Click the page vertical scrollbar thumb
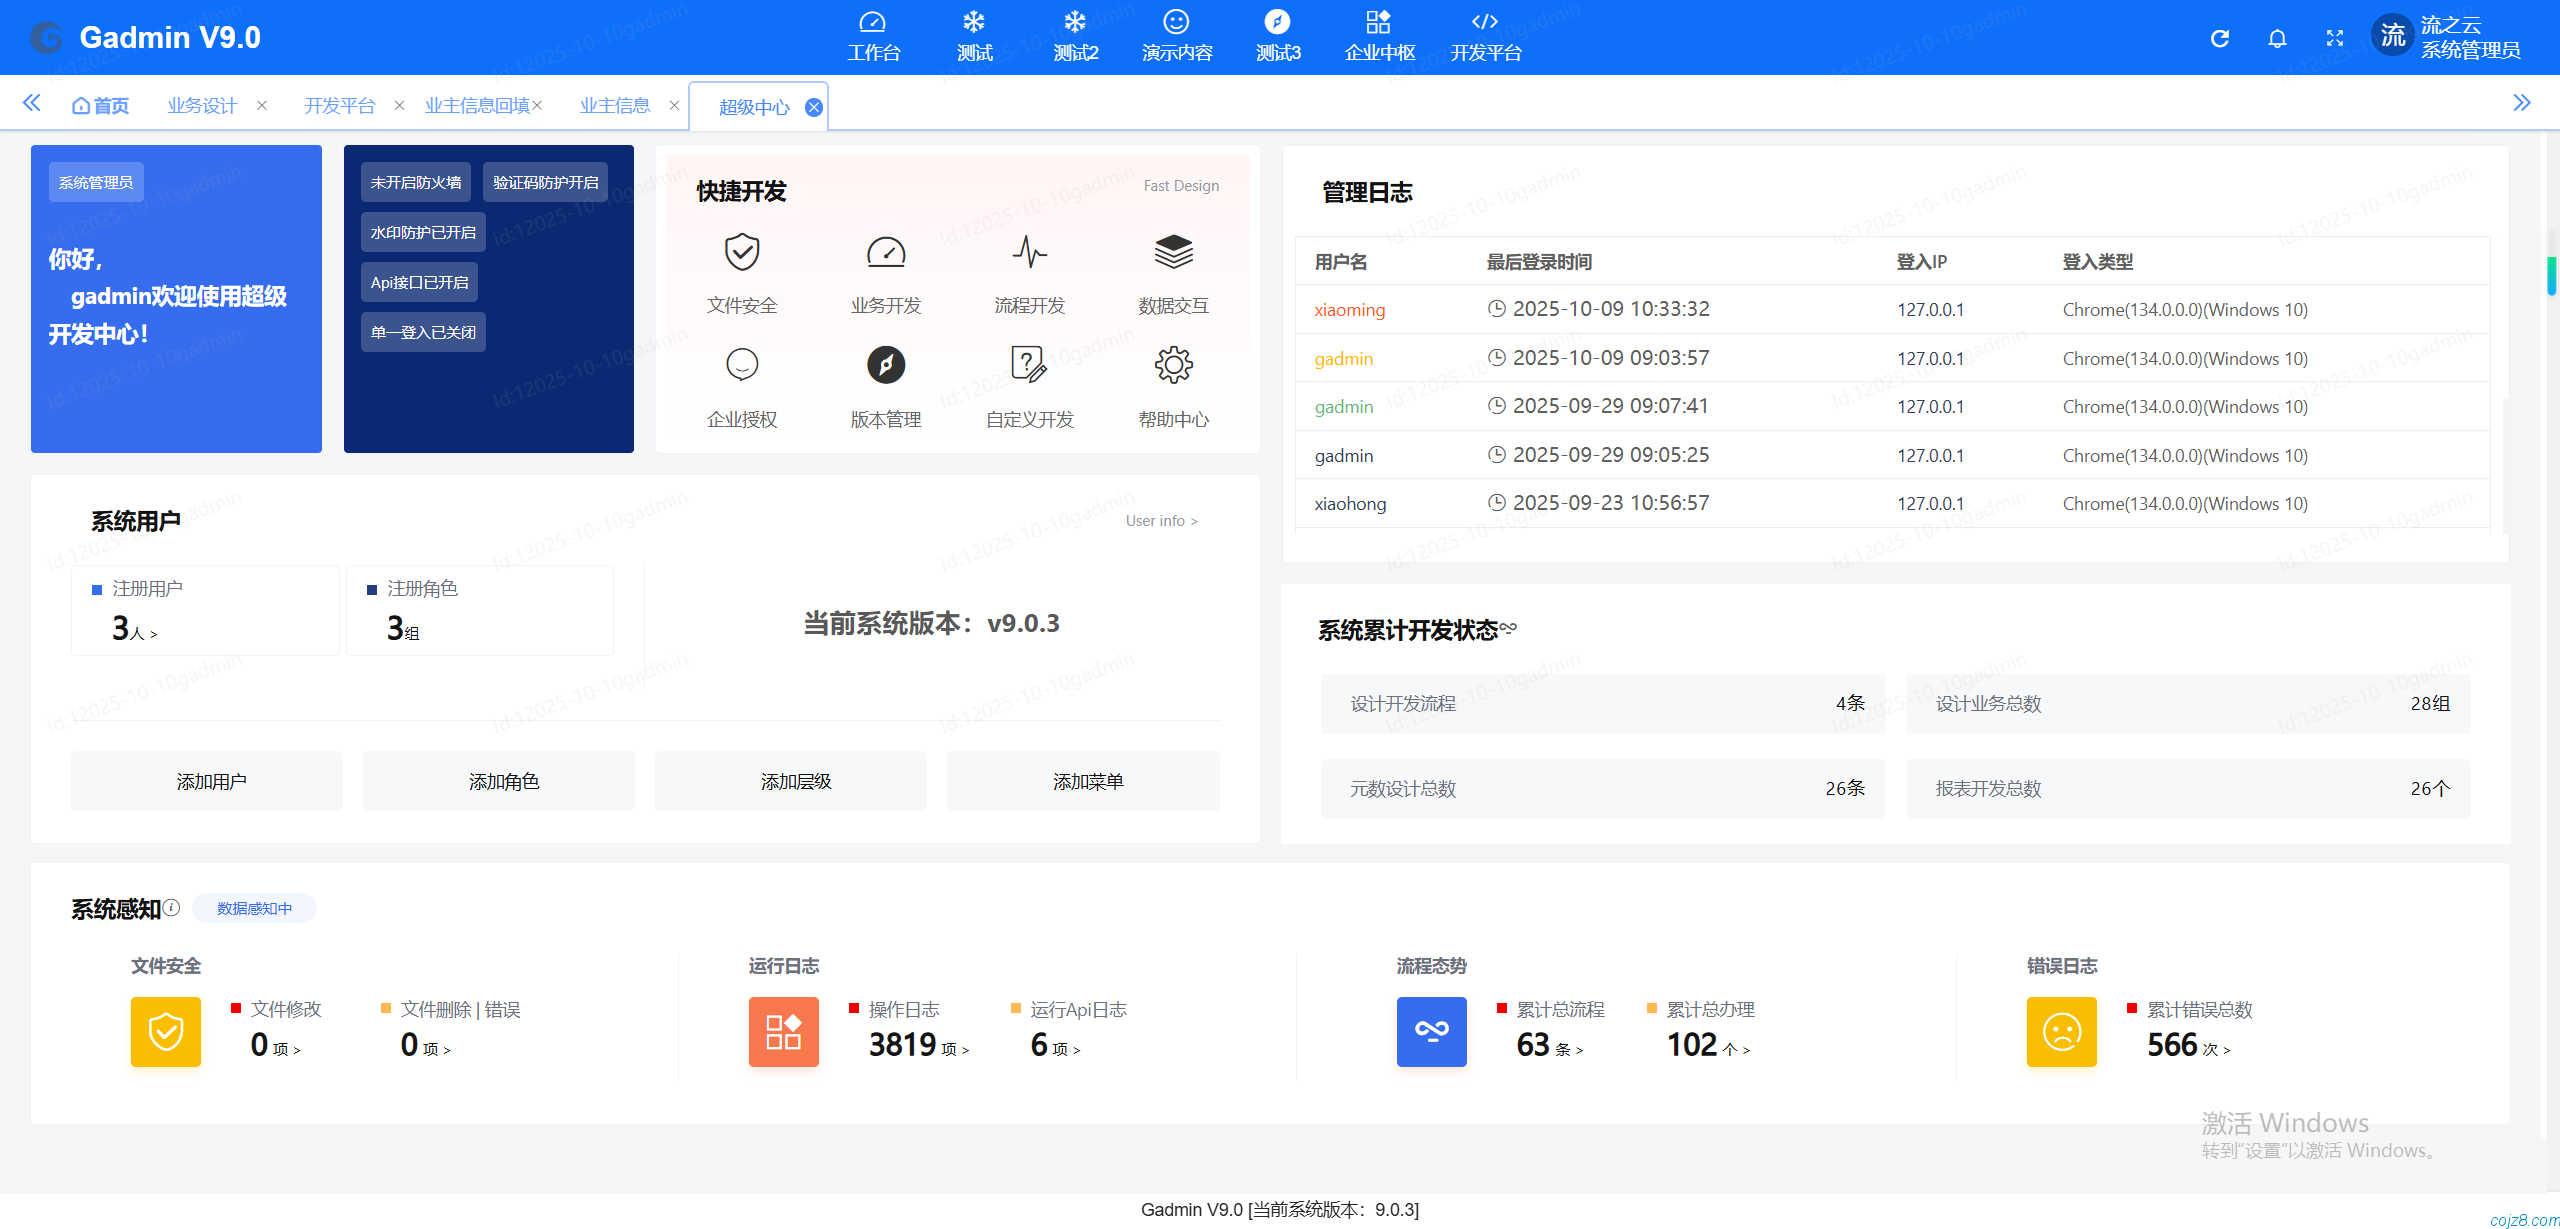 2551,275
